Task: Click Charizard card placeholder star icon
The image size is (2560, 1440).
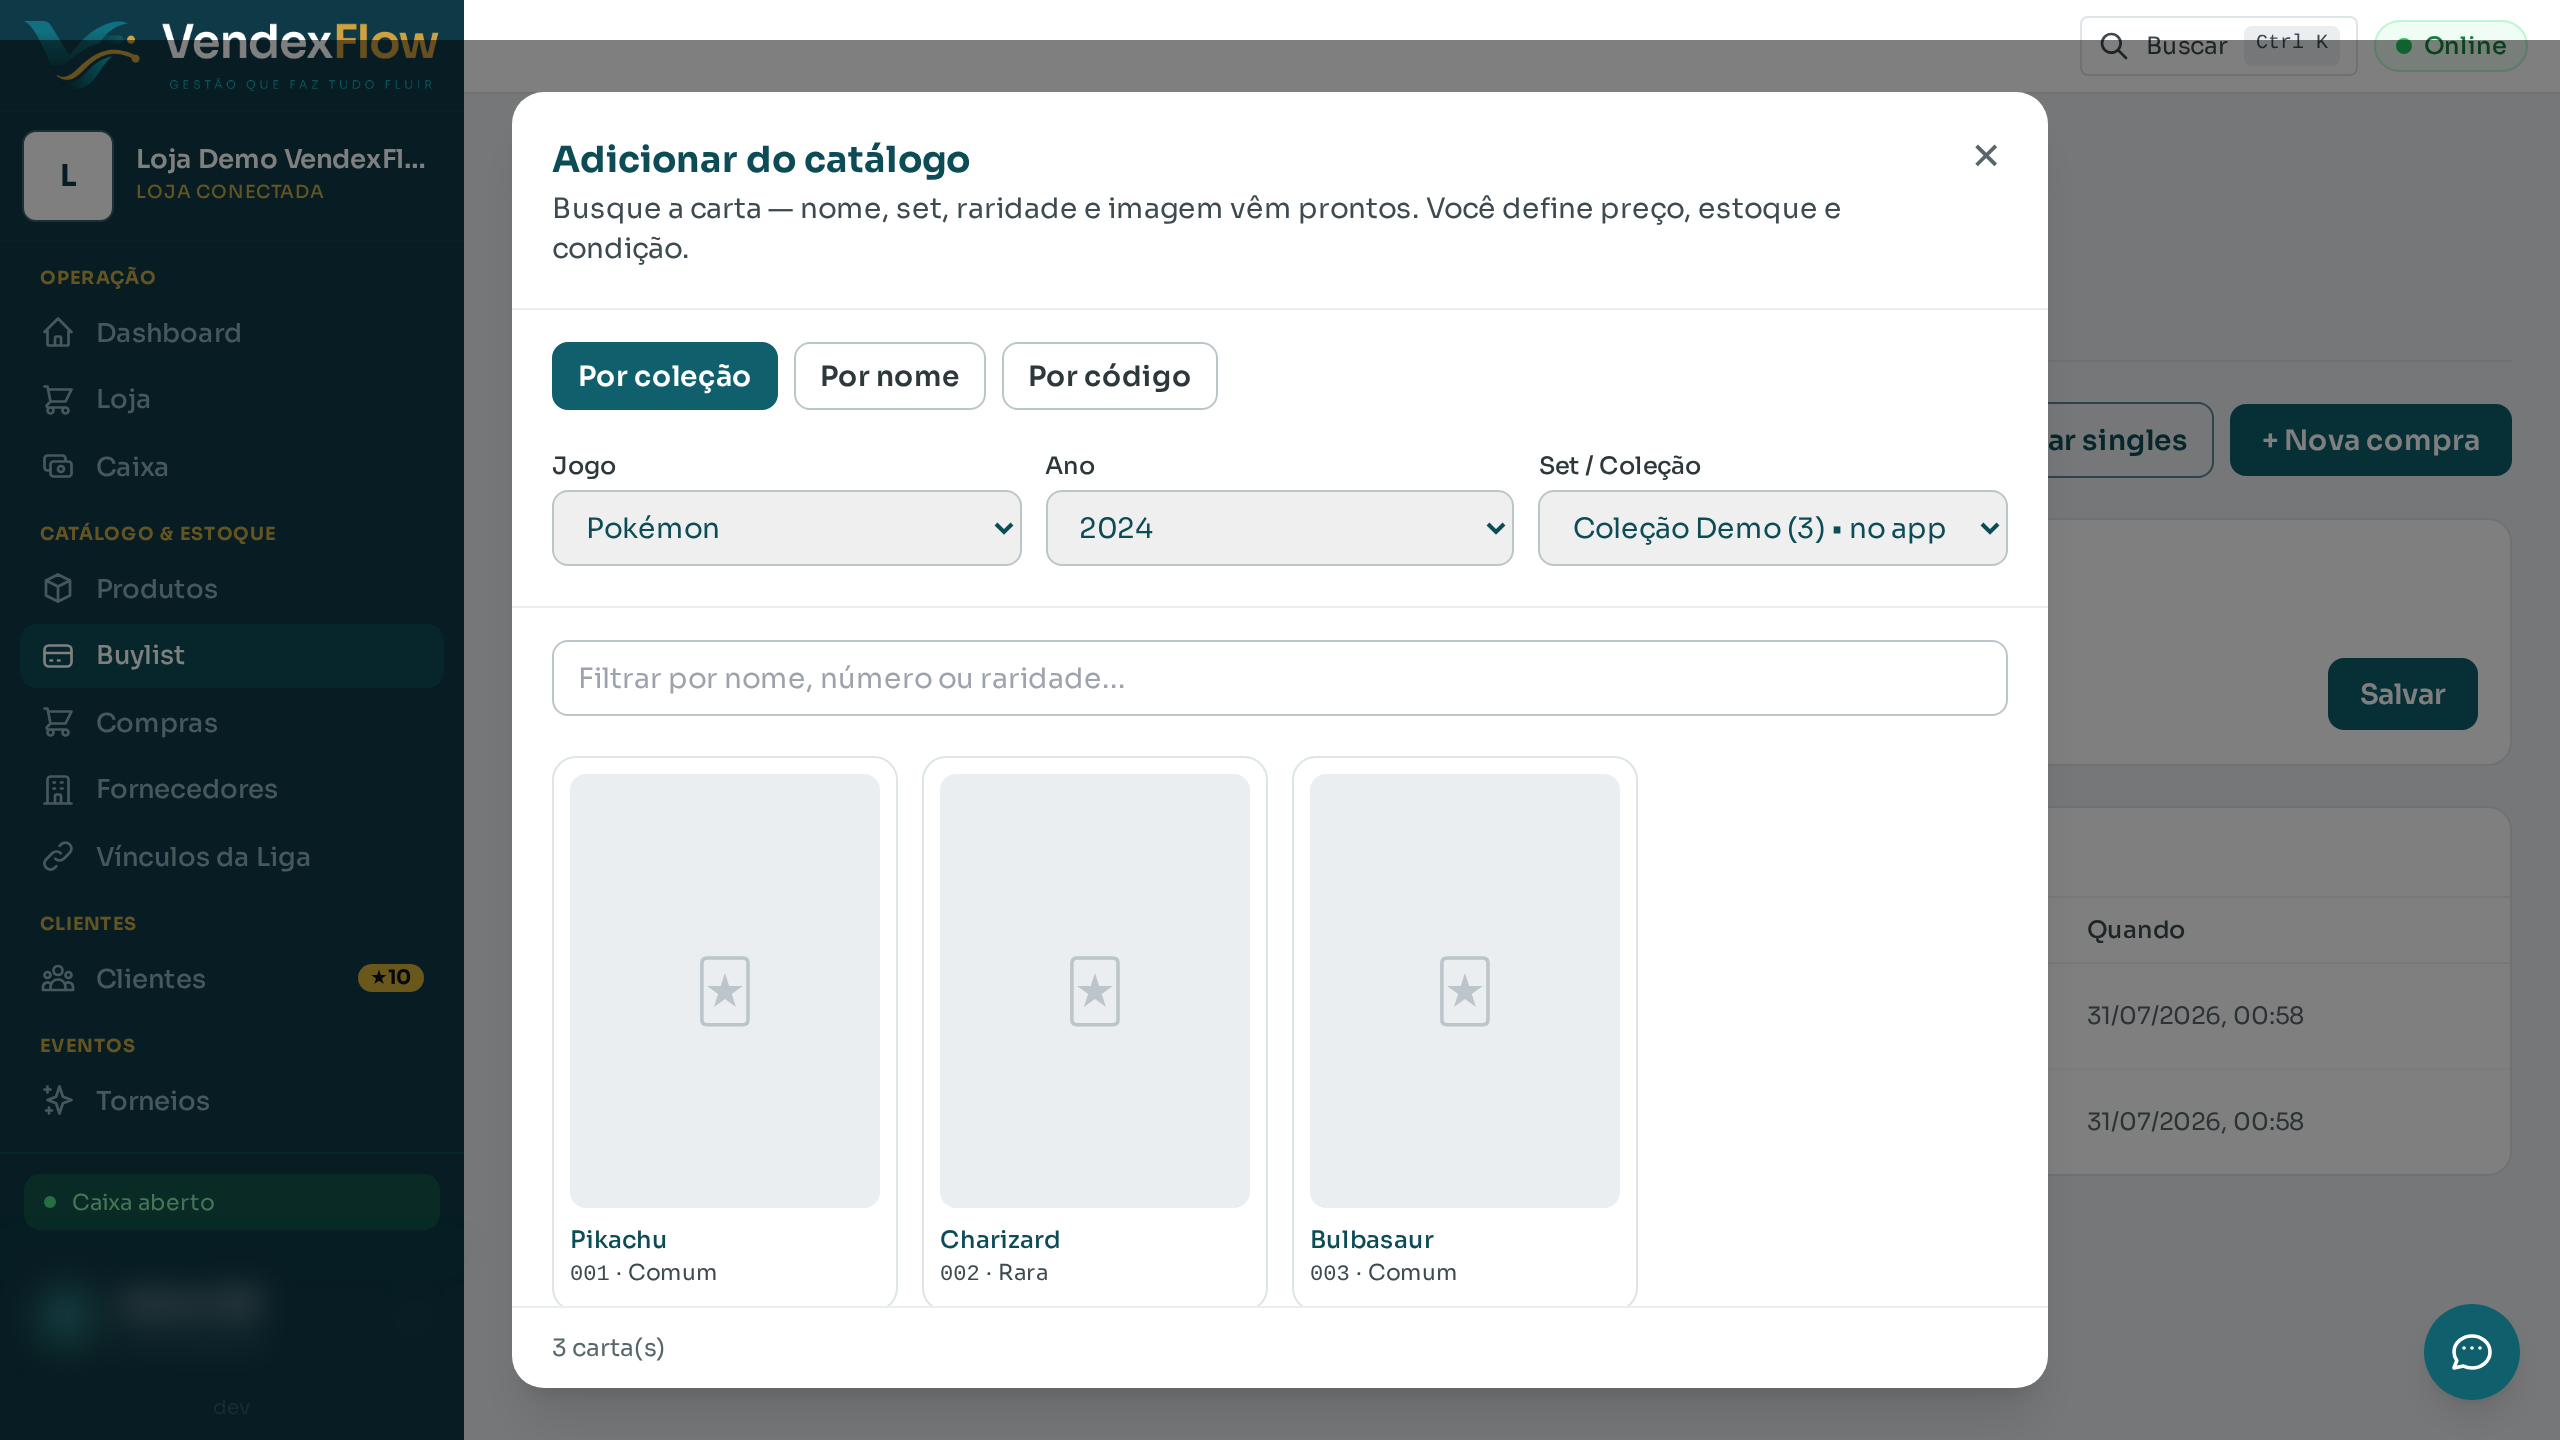Action: point(1095,991)
